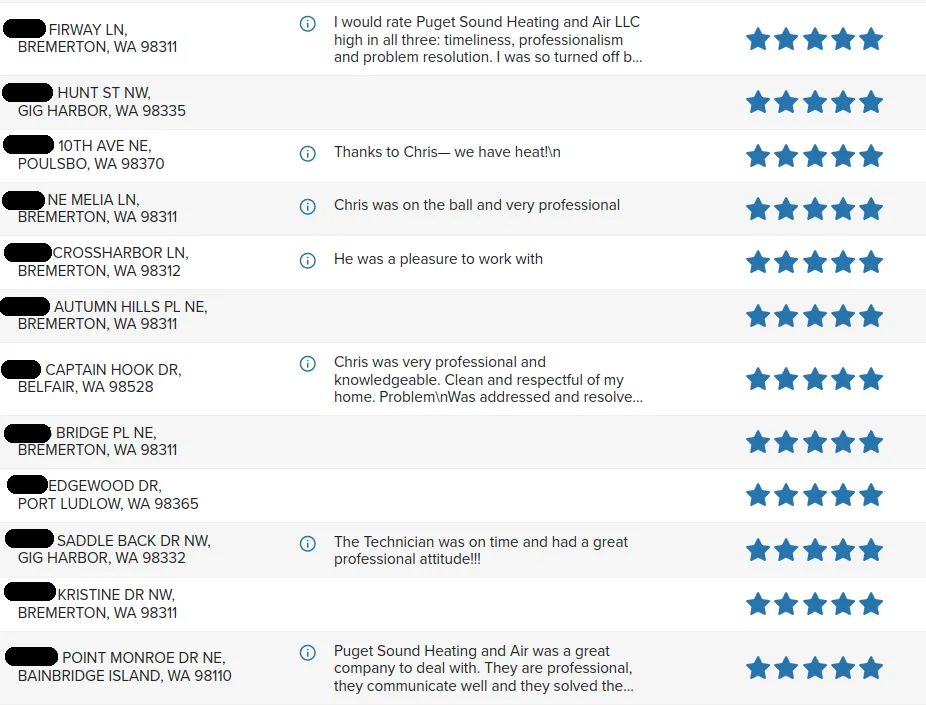Viewport: 926px width, 705px height.
Task: Click star rating on Kristine Dr NW row
Action: [814, 604]
